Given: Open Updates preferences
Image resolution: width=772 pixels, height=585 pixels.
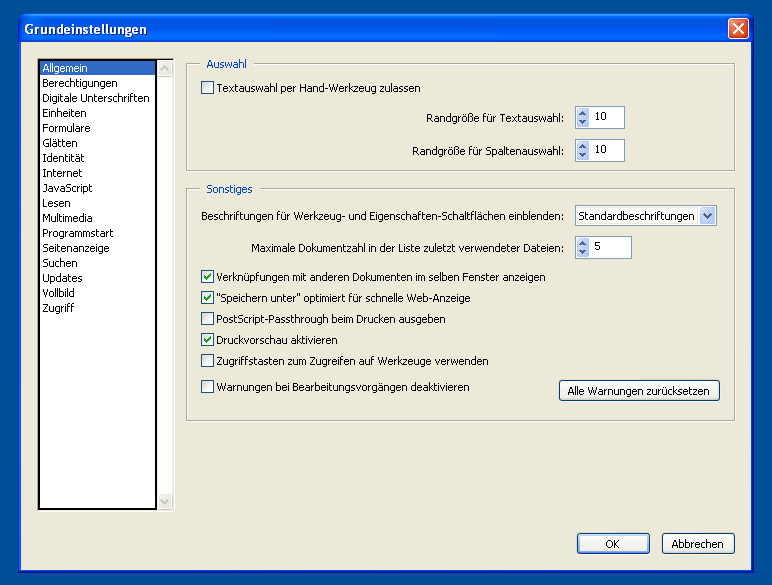Looking at the screenshot, I should click(97, 278).
